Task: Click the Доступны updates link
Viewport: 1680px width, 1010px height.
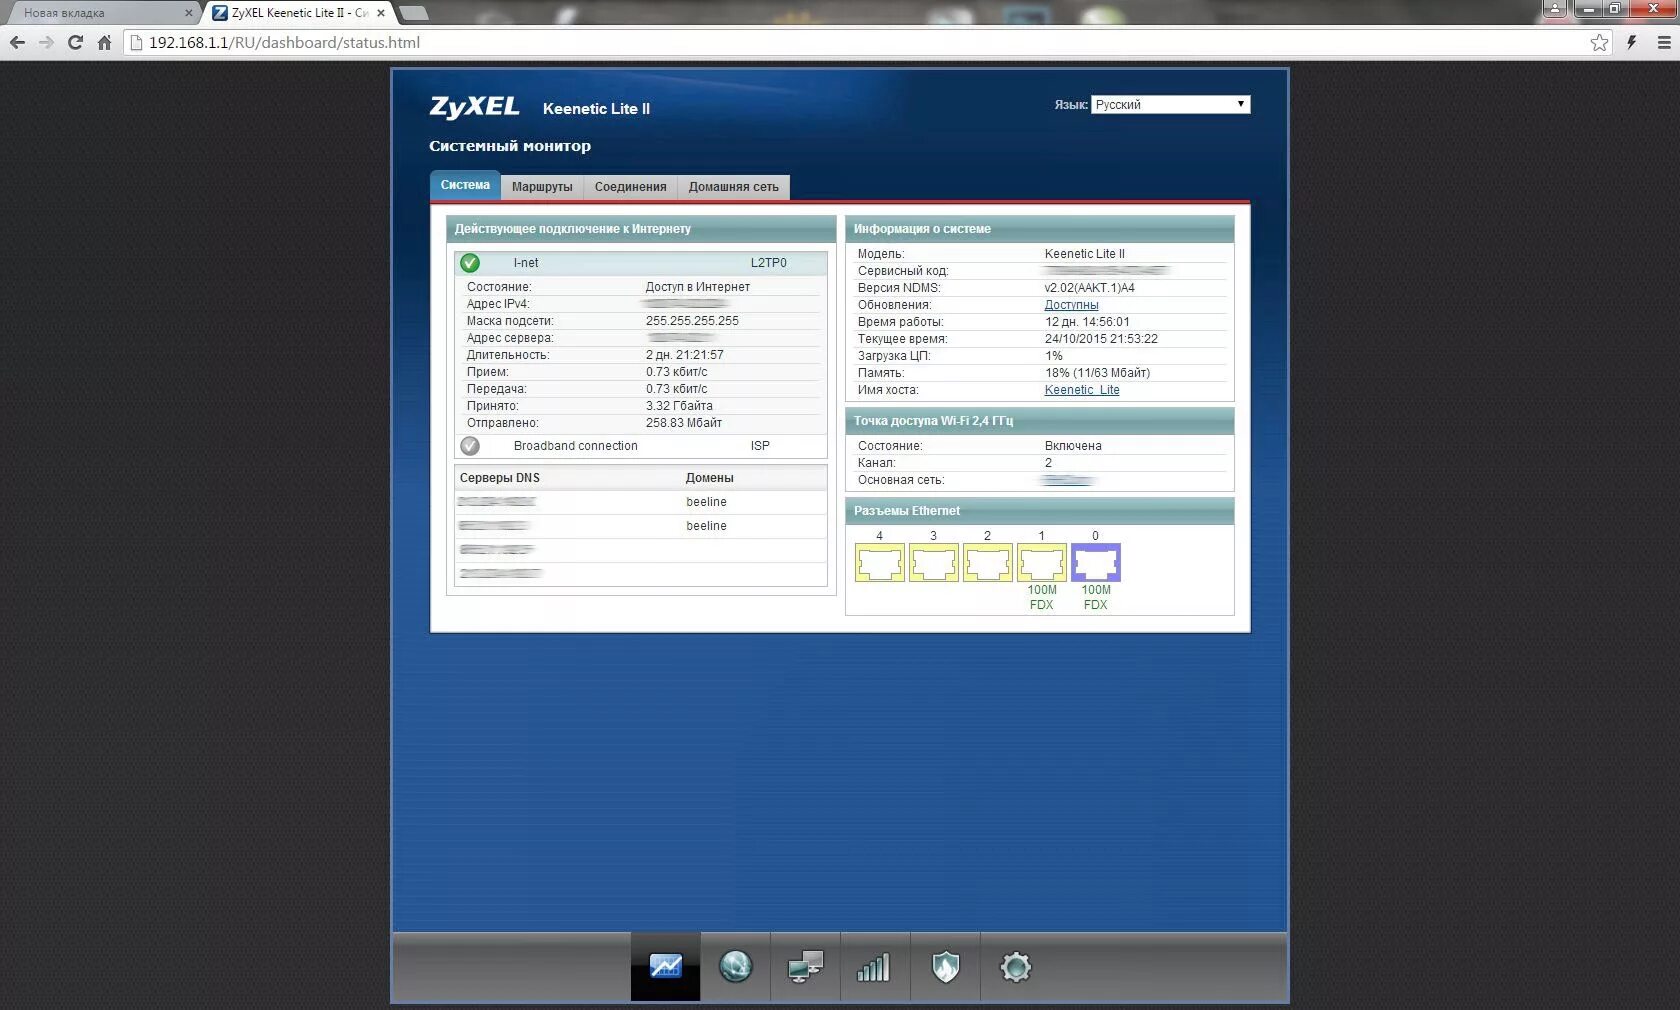Action: [x=1071, y=305]
